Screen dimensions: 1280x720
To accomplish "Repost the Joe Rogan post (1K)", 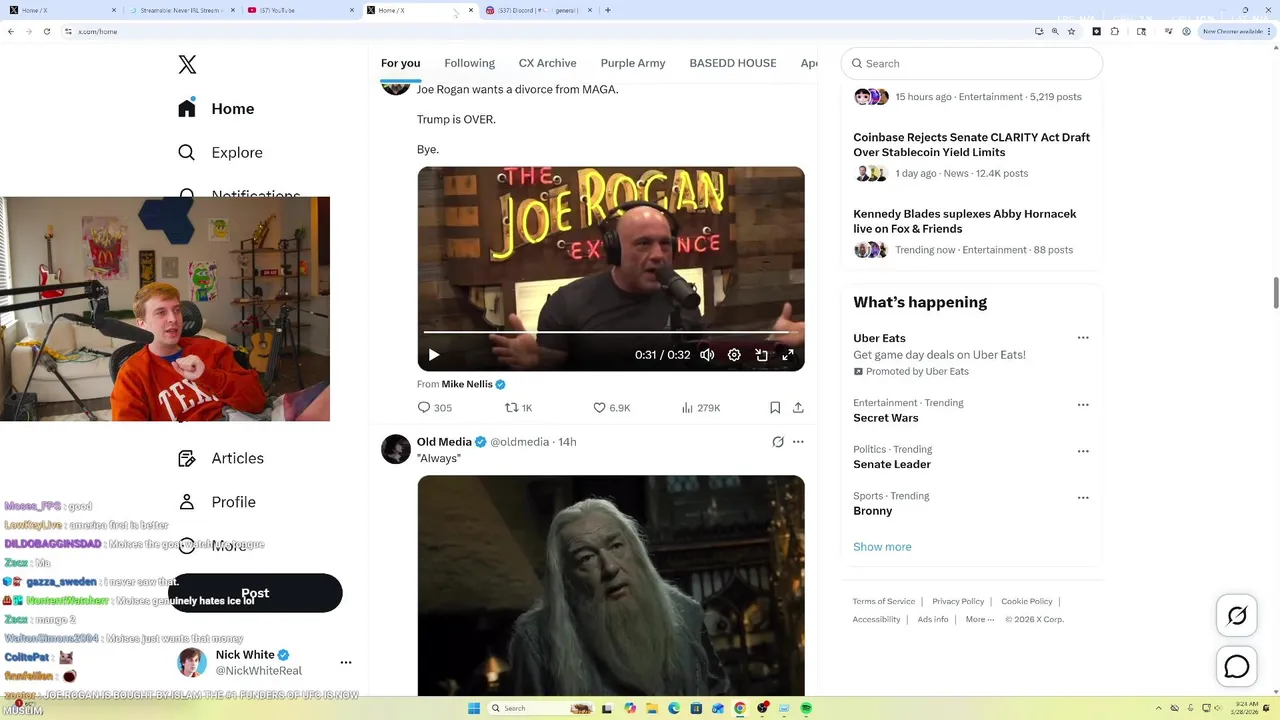I will [518, 408].
